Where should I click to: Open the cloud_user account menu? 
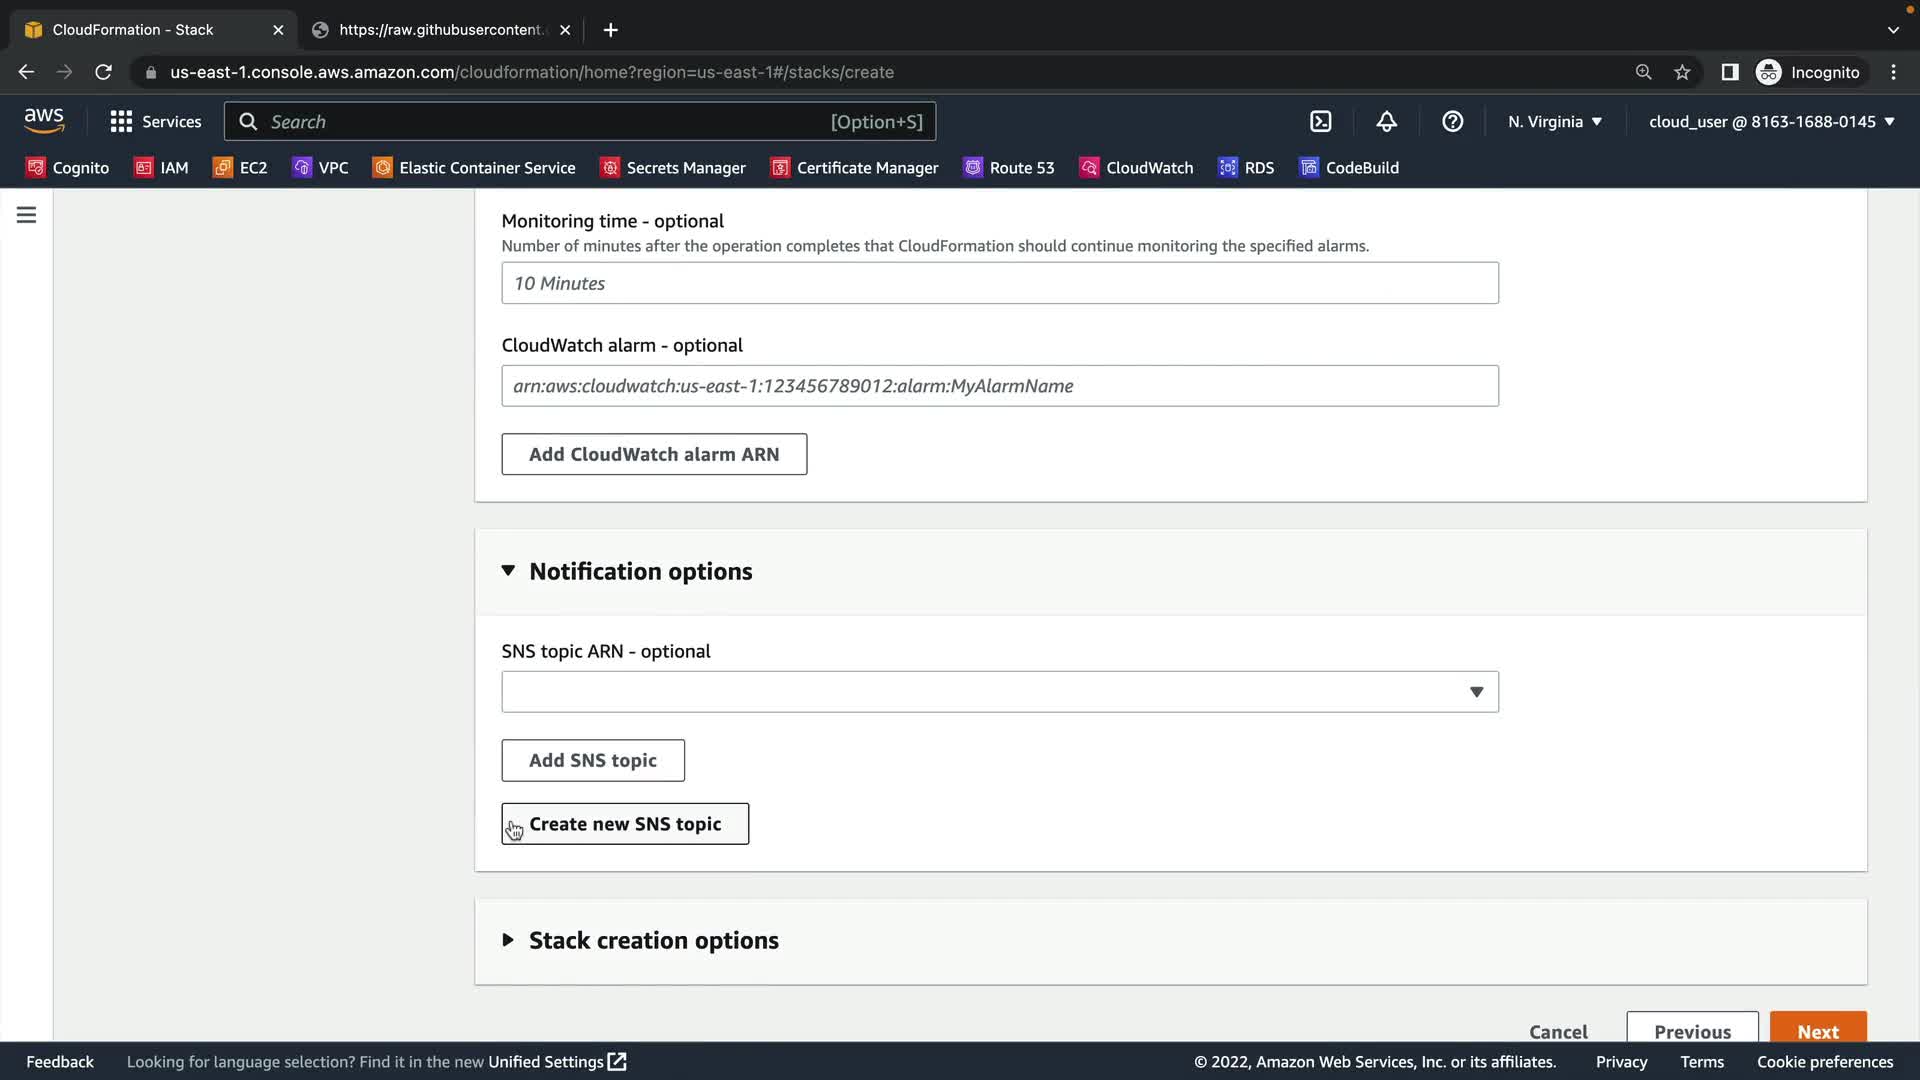point(1771,122)
